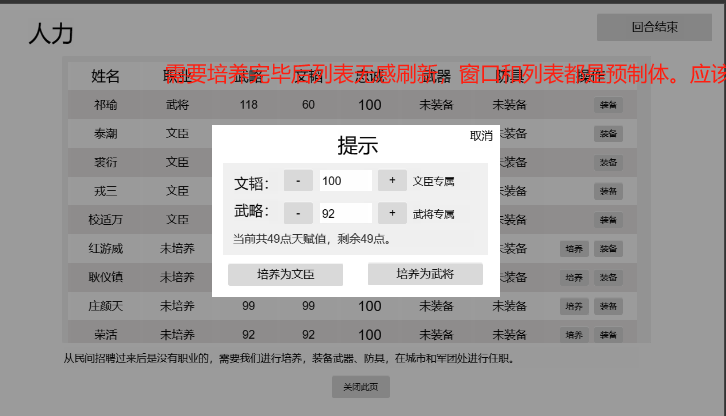Screen dimensions: 726x416
Task: End the turn with 回合结束
Action: (654, 27)
